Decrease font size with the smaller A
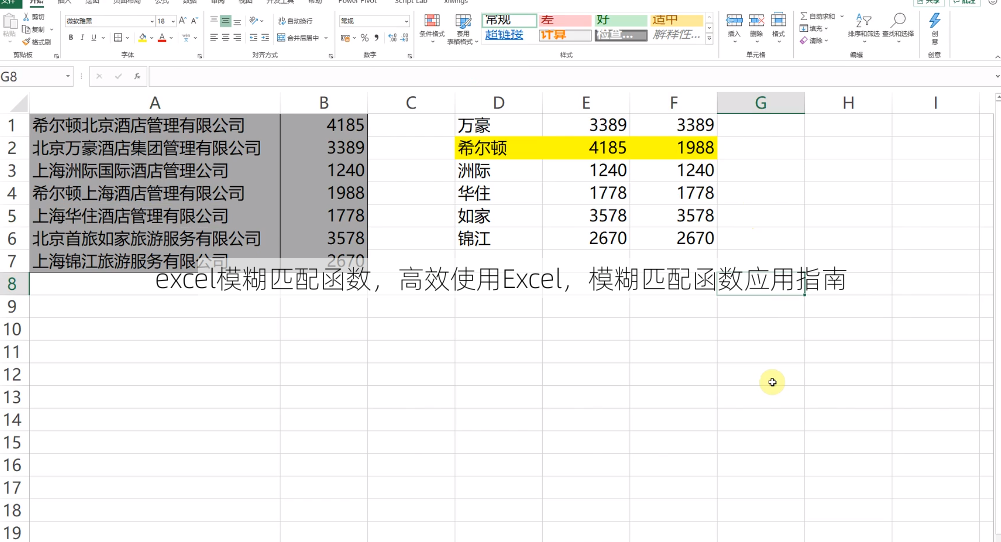The image size is (1001, 542). [x=194, y=20]
